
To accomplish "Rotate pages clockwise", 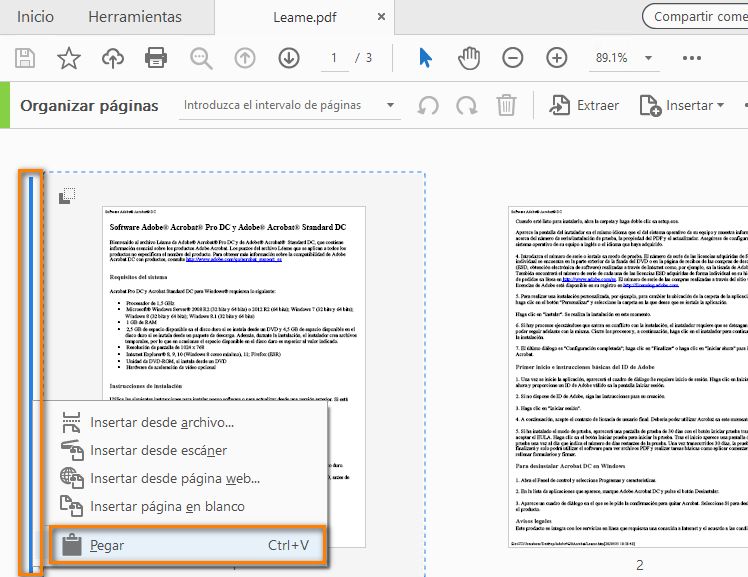I will (x=467, y=105).
